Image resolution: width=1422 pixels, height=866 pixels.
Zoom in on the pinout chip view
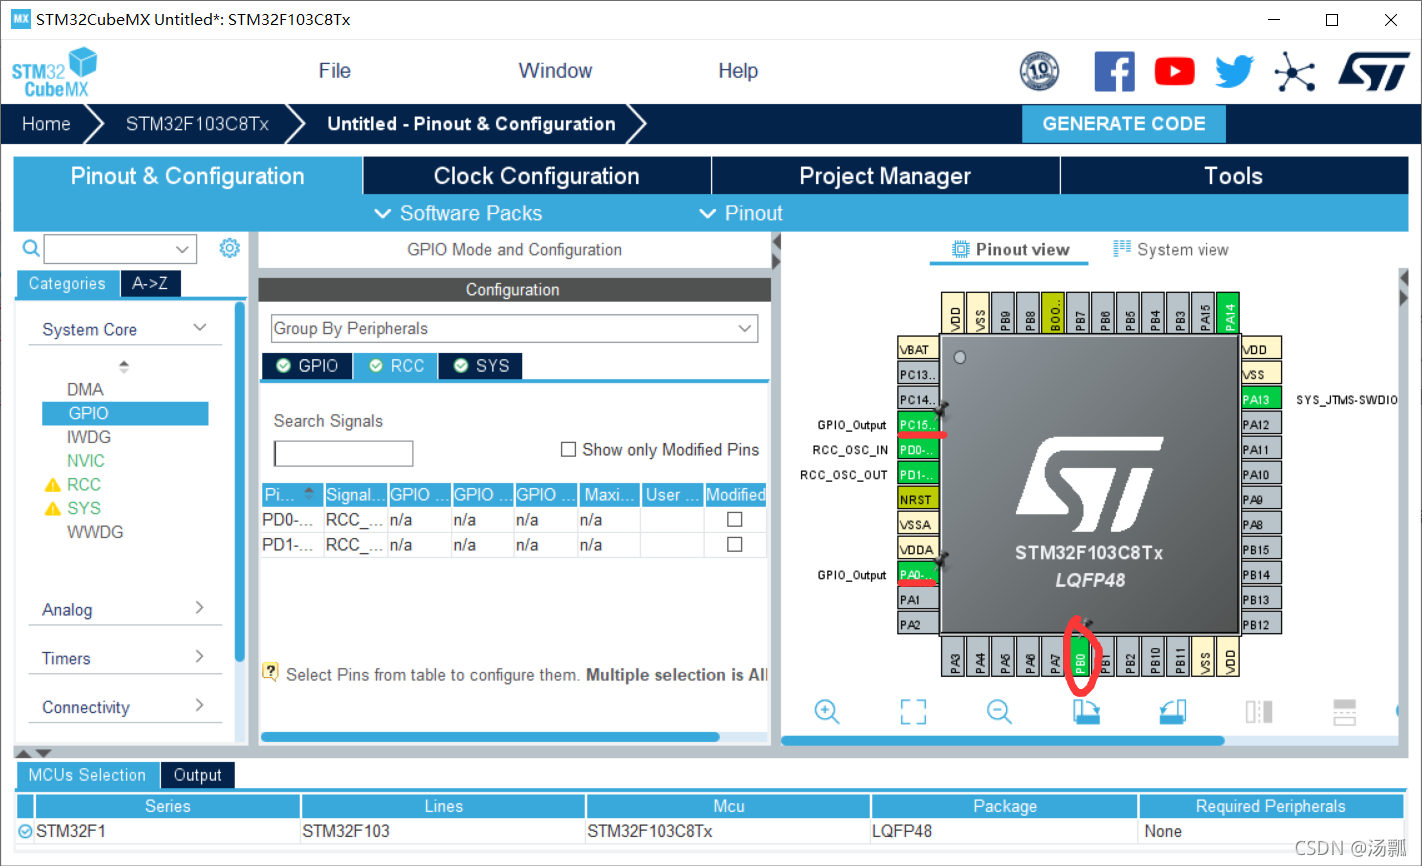(827, 711)
